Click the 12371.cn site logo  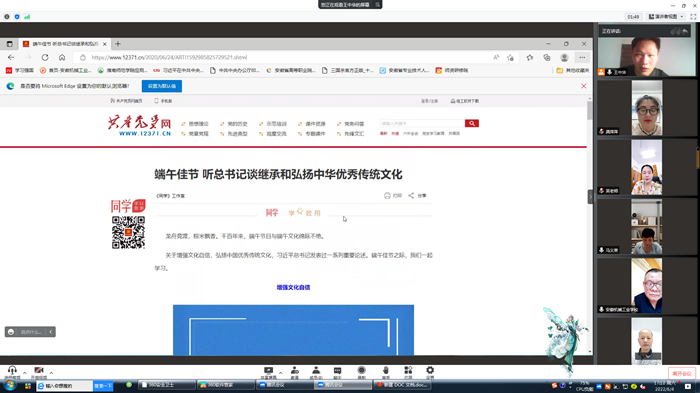click(x=139, y=125)
